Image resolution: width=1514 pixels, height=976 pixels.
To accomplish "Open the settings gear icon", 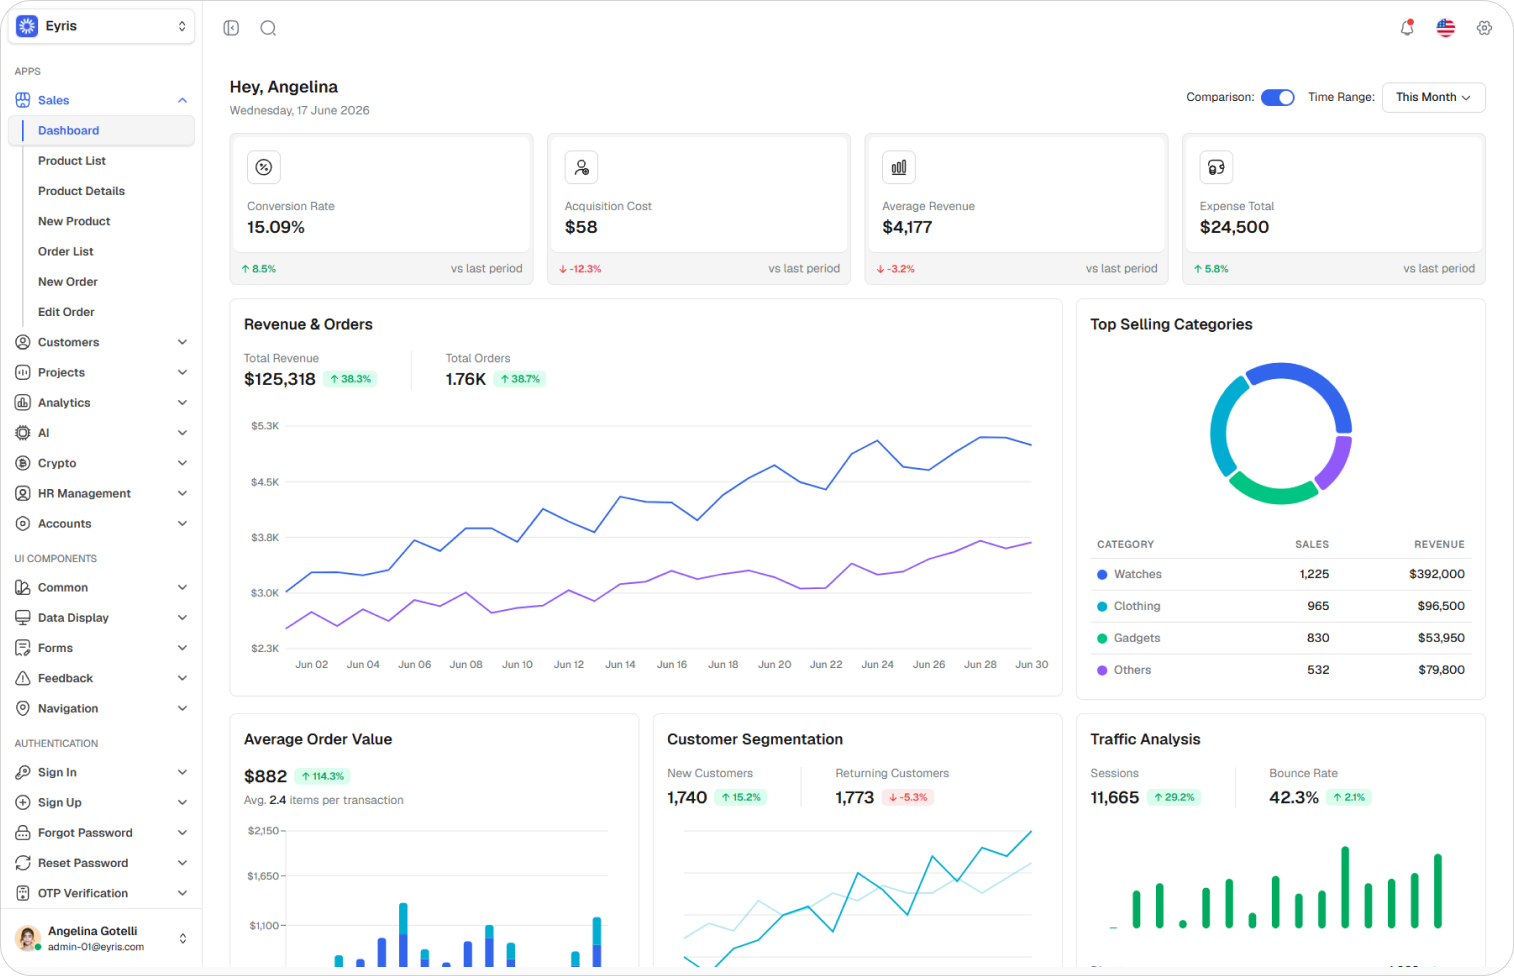I will [1484, 28].
